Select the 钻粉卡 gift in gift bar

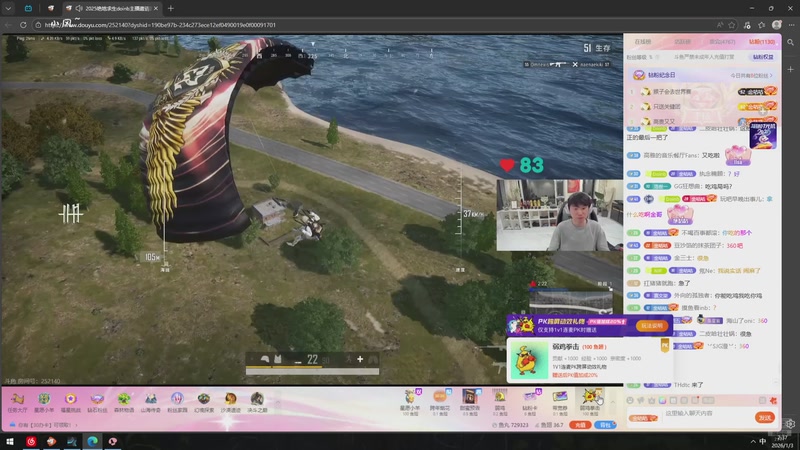530,402
